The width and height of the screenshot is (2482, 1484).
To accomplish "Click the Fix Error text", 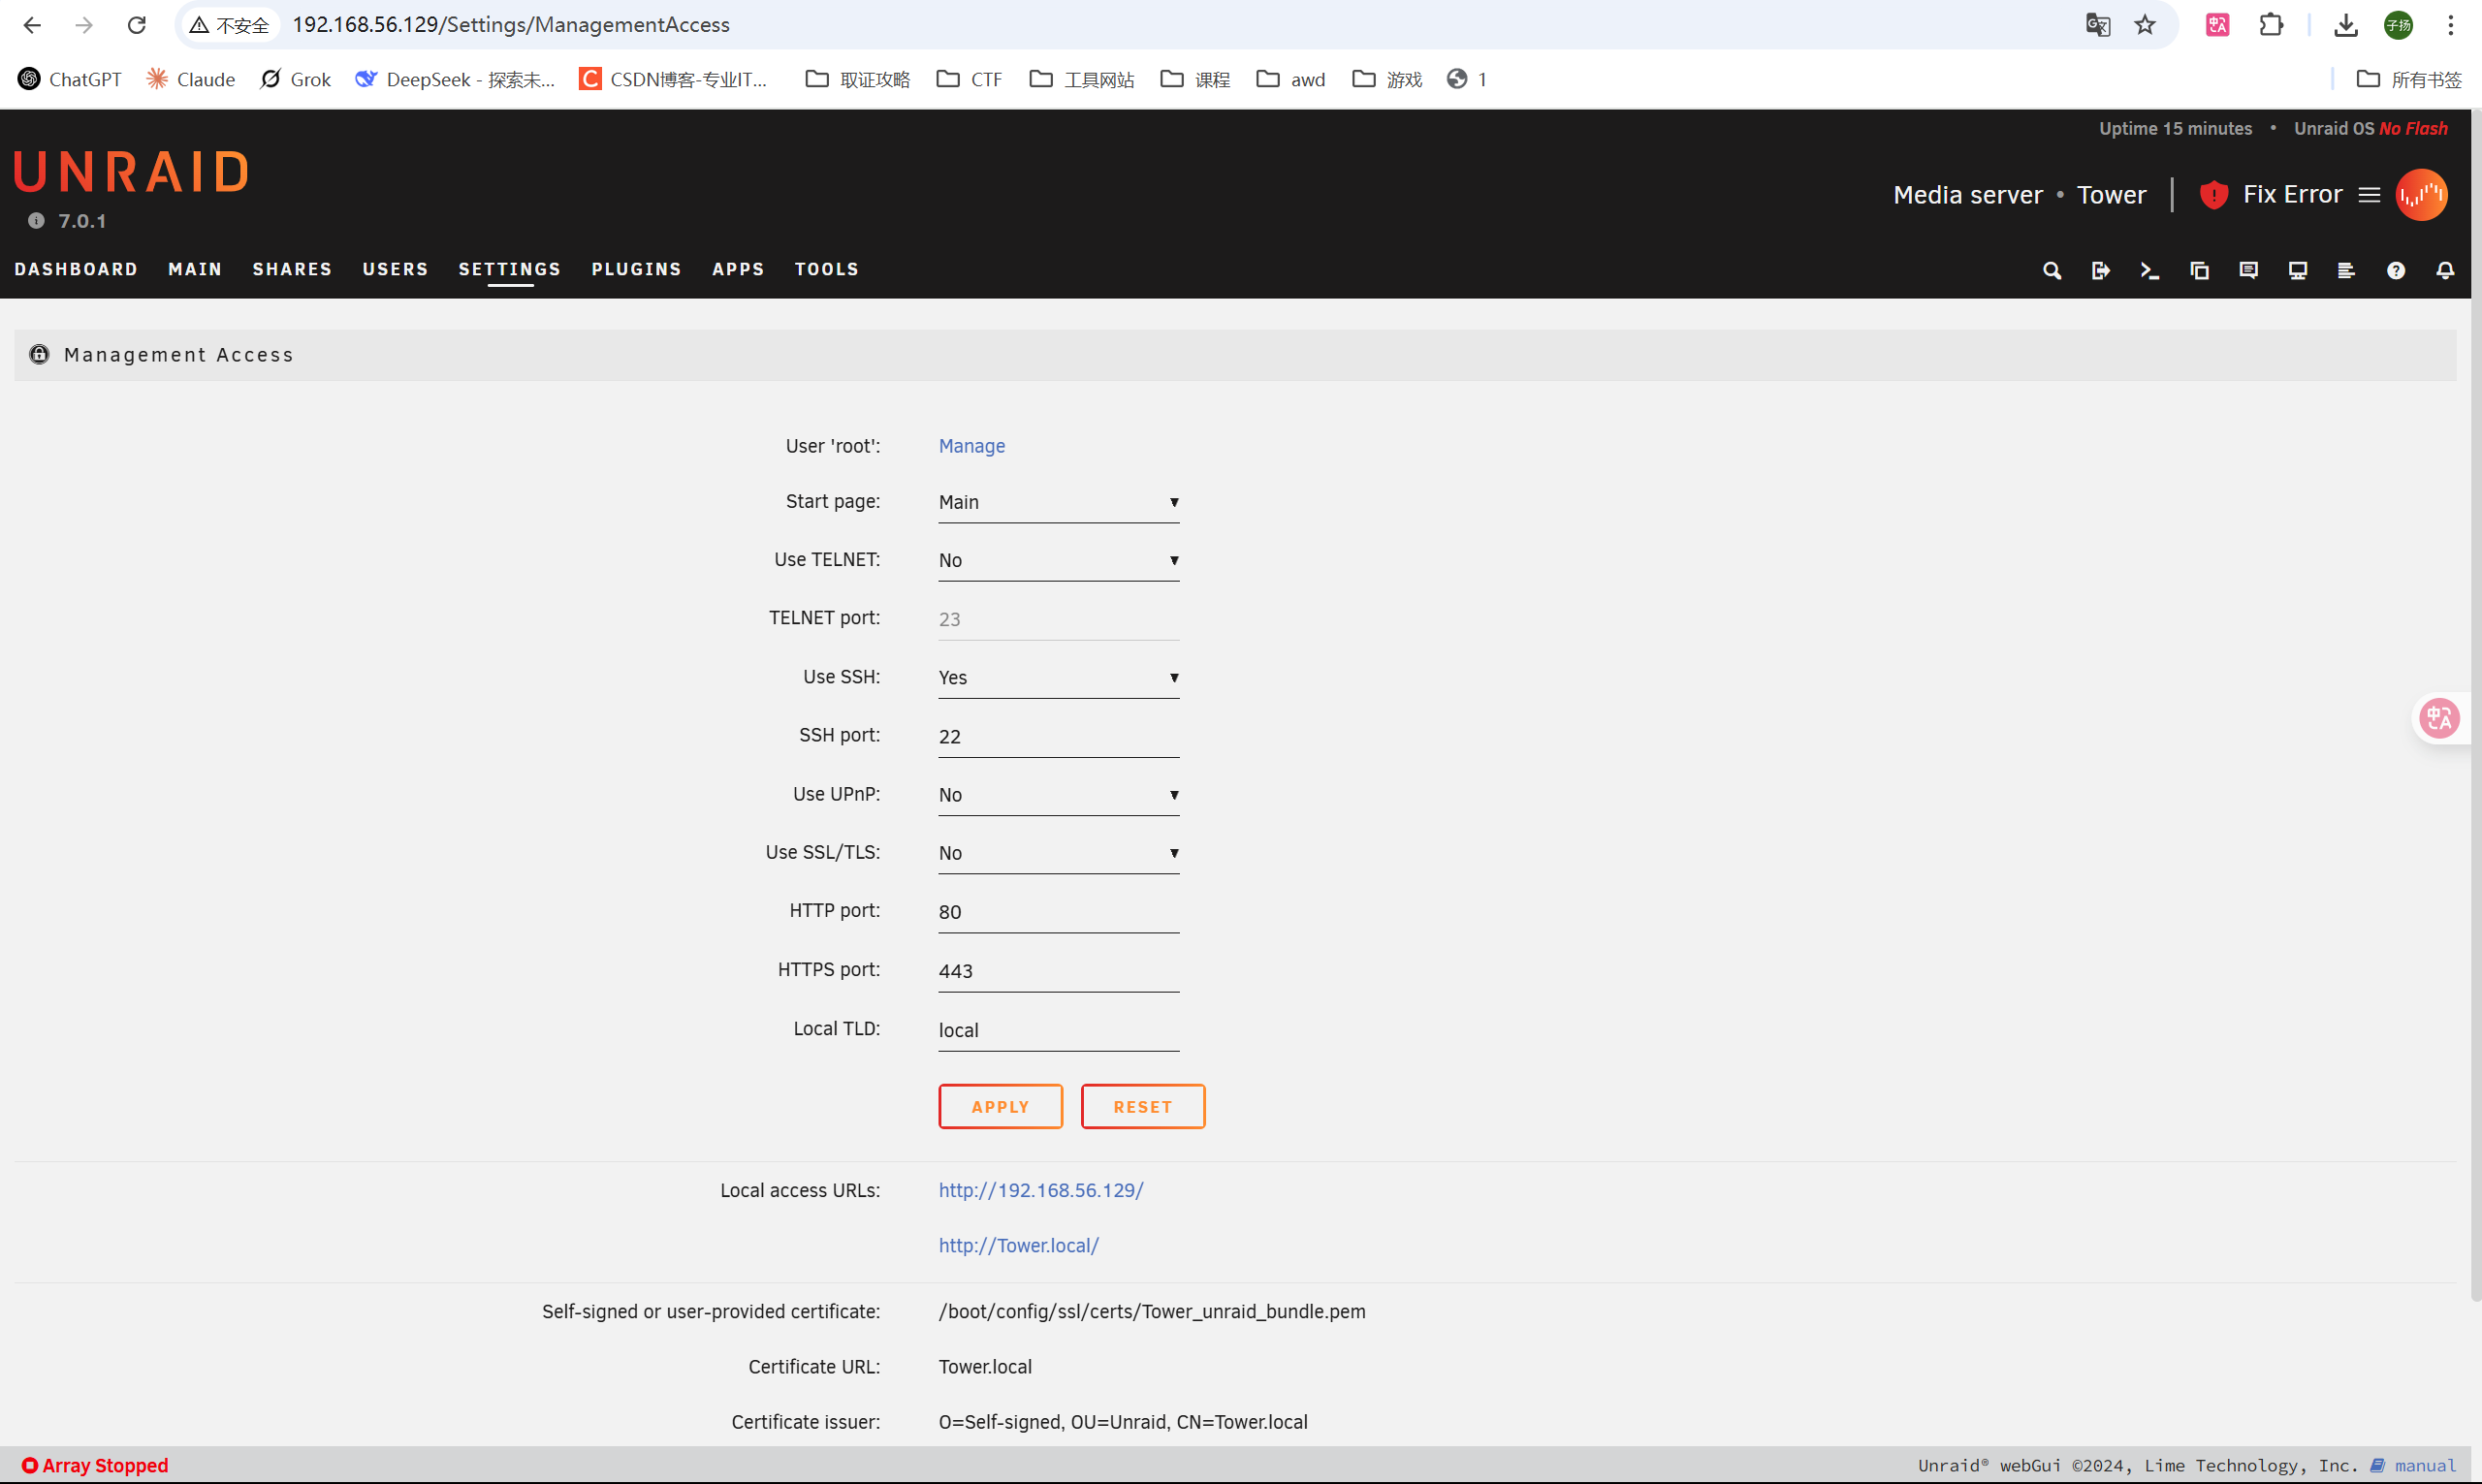I will pos(2292,194).
